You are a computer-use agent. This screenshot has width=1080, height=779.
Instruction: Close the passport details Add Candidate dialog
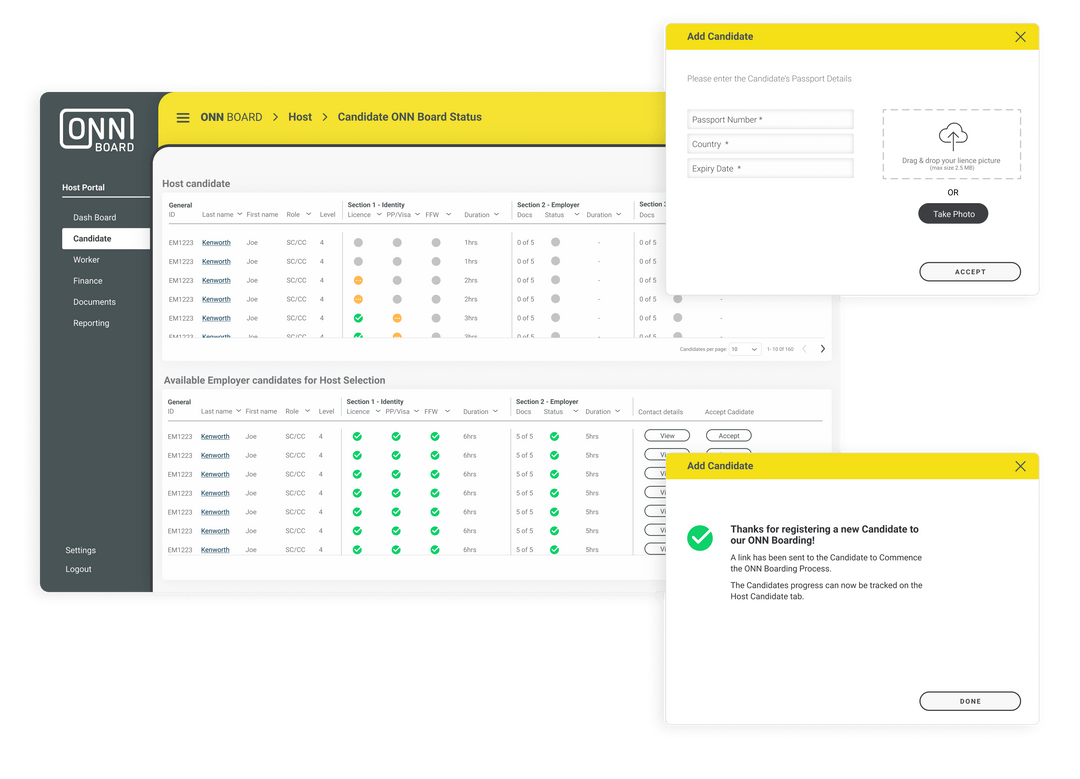point(1020,37)
